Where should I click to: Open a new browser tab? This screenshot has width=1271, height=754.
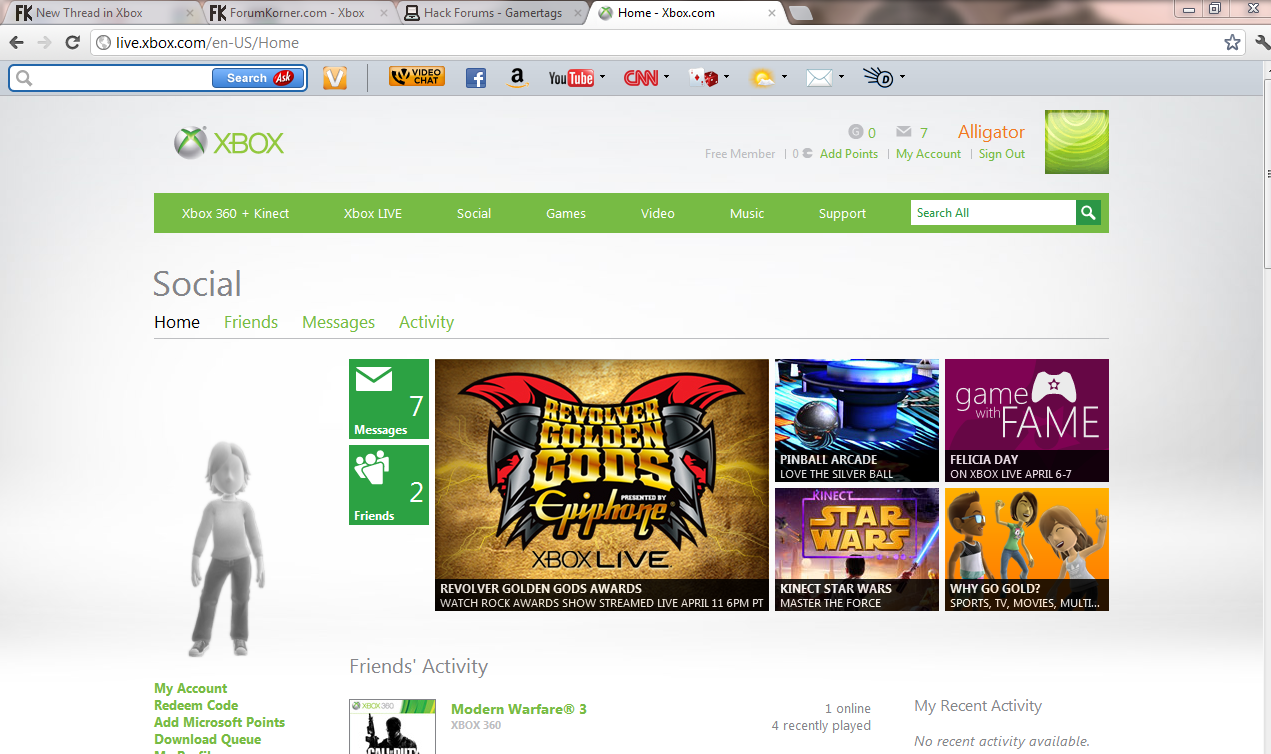[800, 13]
